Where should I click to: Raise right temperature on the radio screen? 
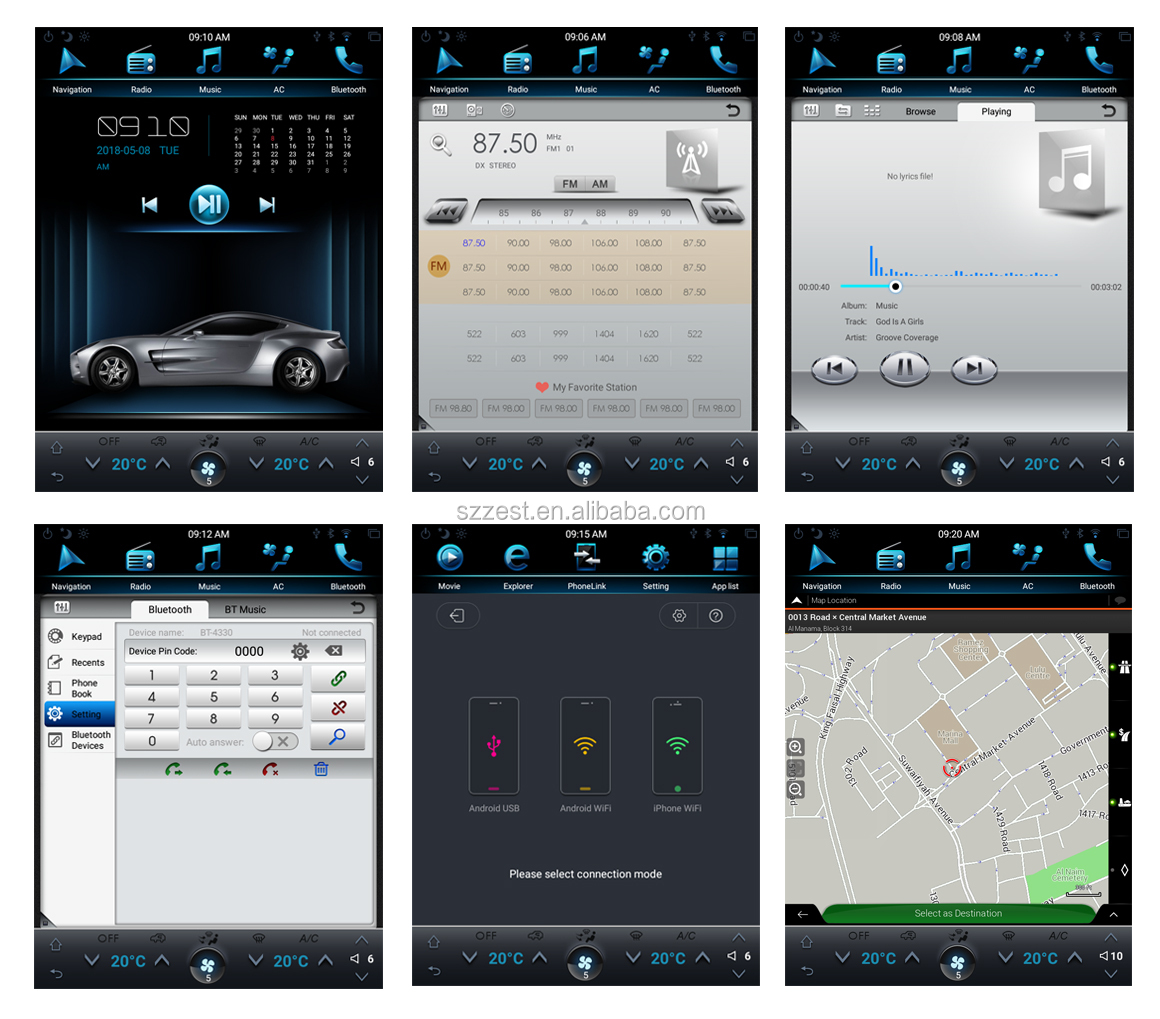[x=701, y=464]
